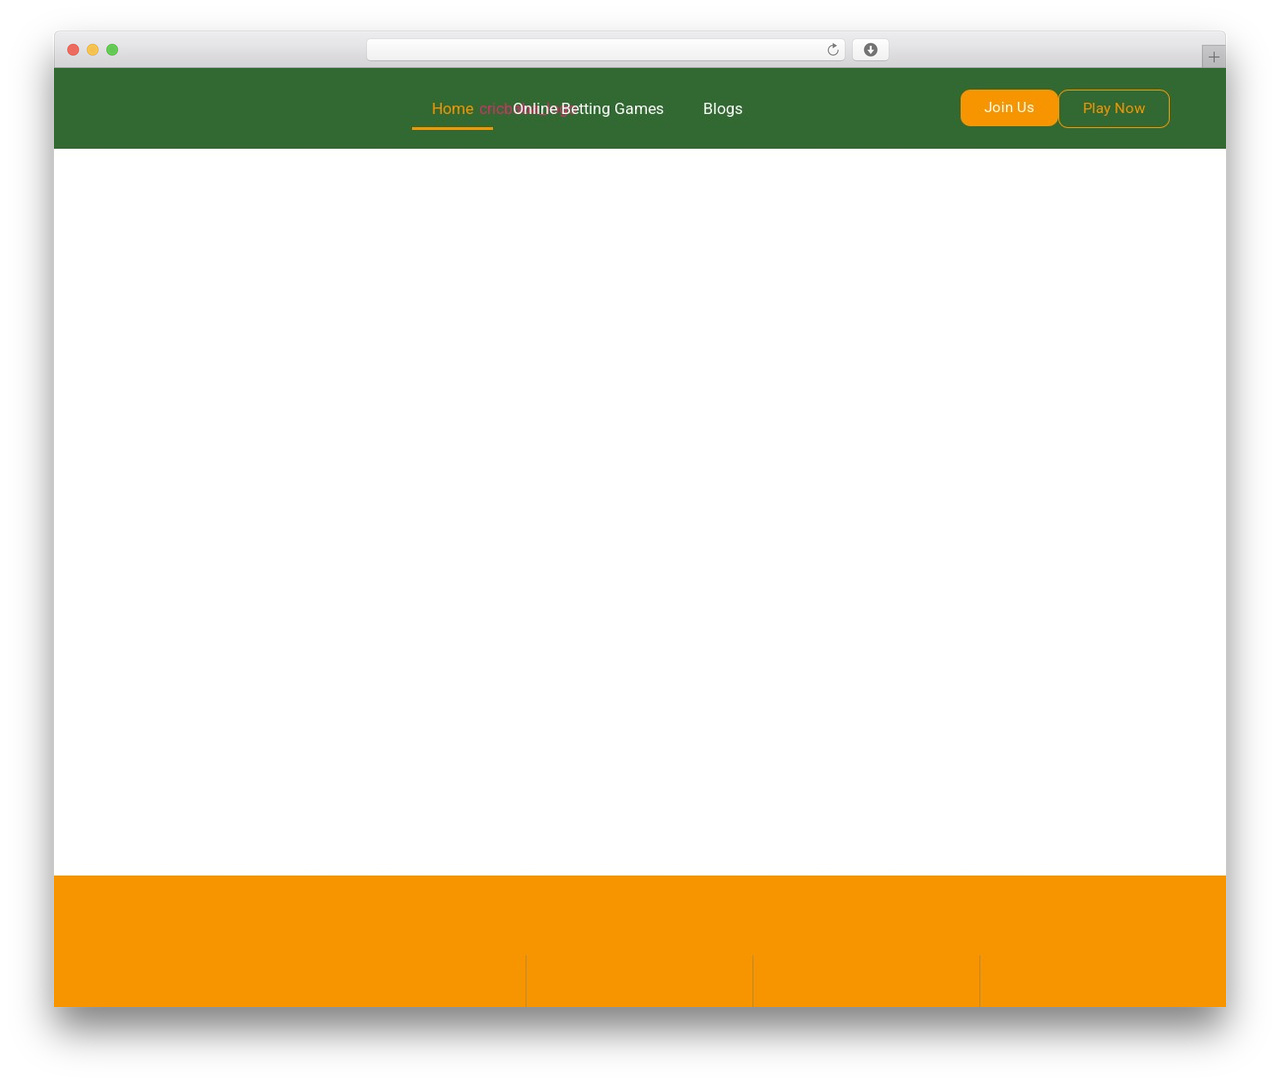Click the Home navigation link
The height and width of the screenshot is (1084, 1280).
coord(452,109)
